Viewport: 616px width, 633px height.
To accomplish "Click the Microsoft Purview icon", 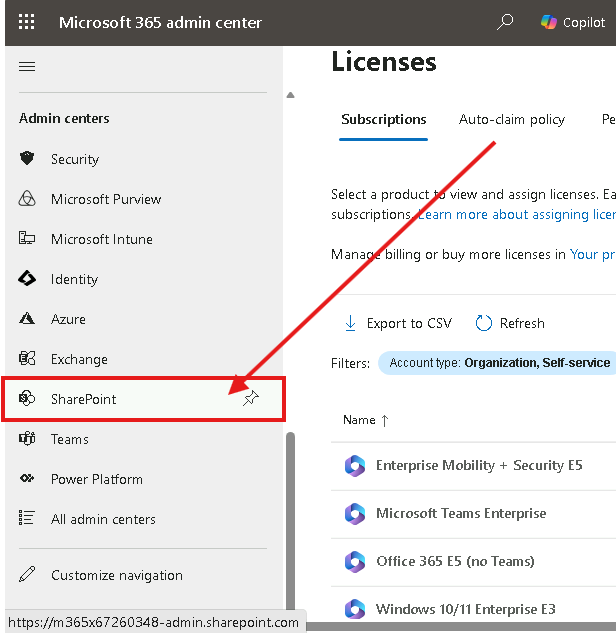I will tap(27, 199).
